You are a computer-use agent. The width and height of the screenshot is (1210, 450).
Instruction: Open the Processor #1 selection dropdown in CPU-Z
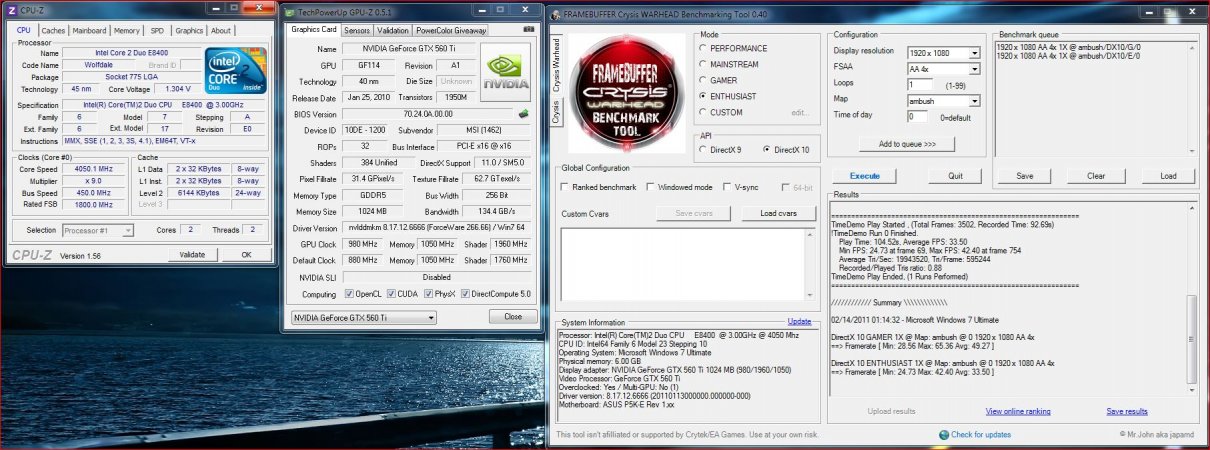pos(100,231)
